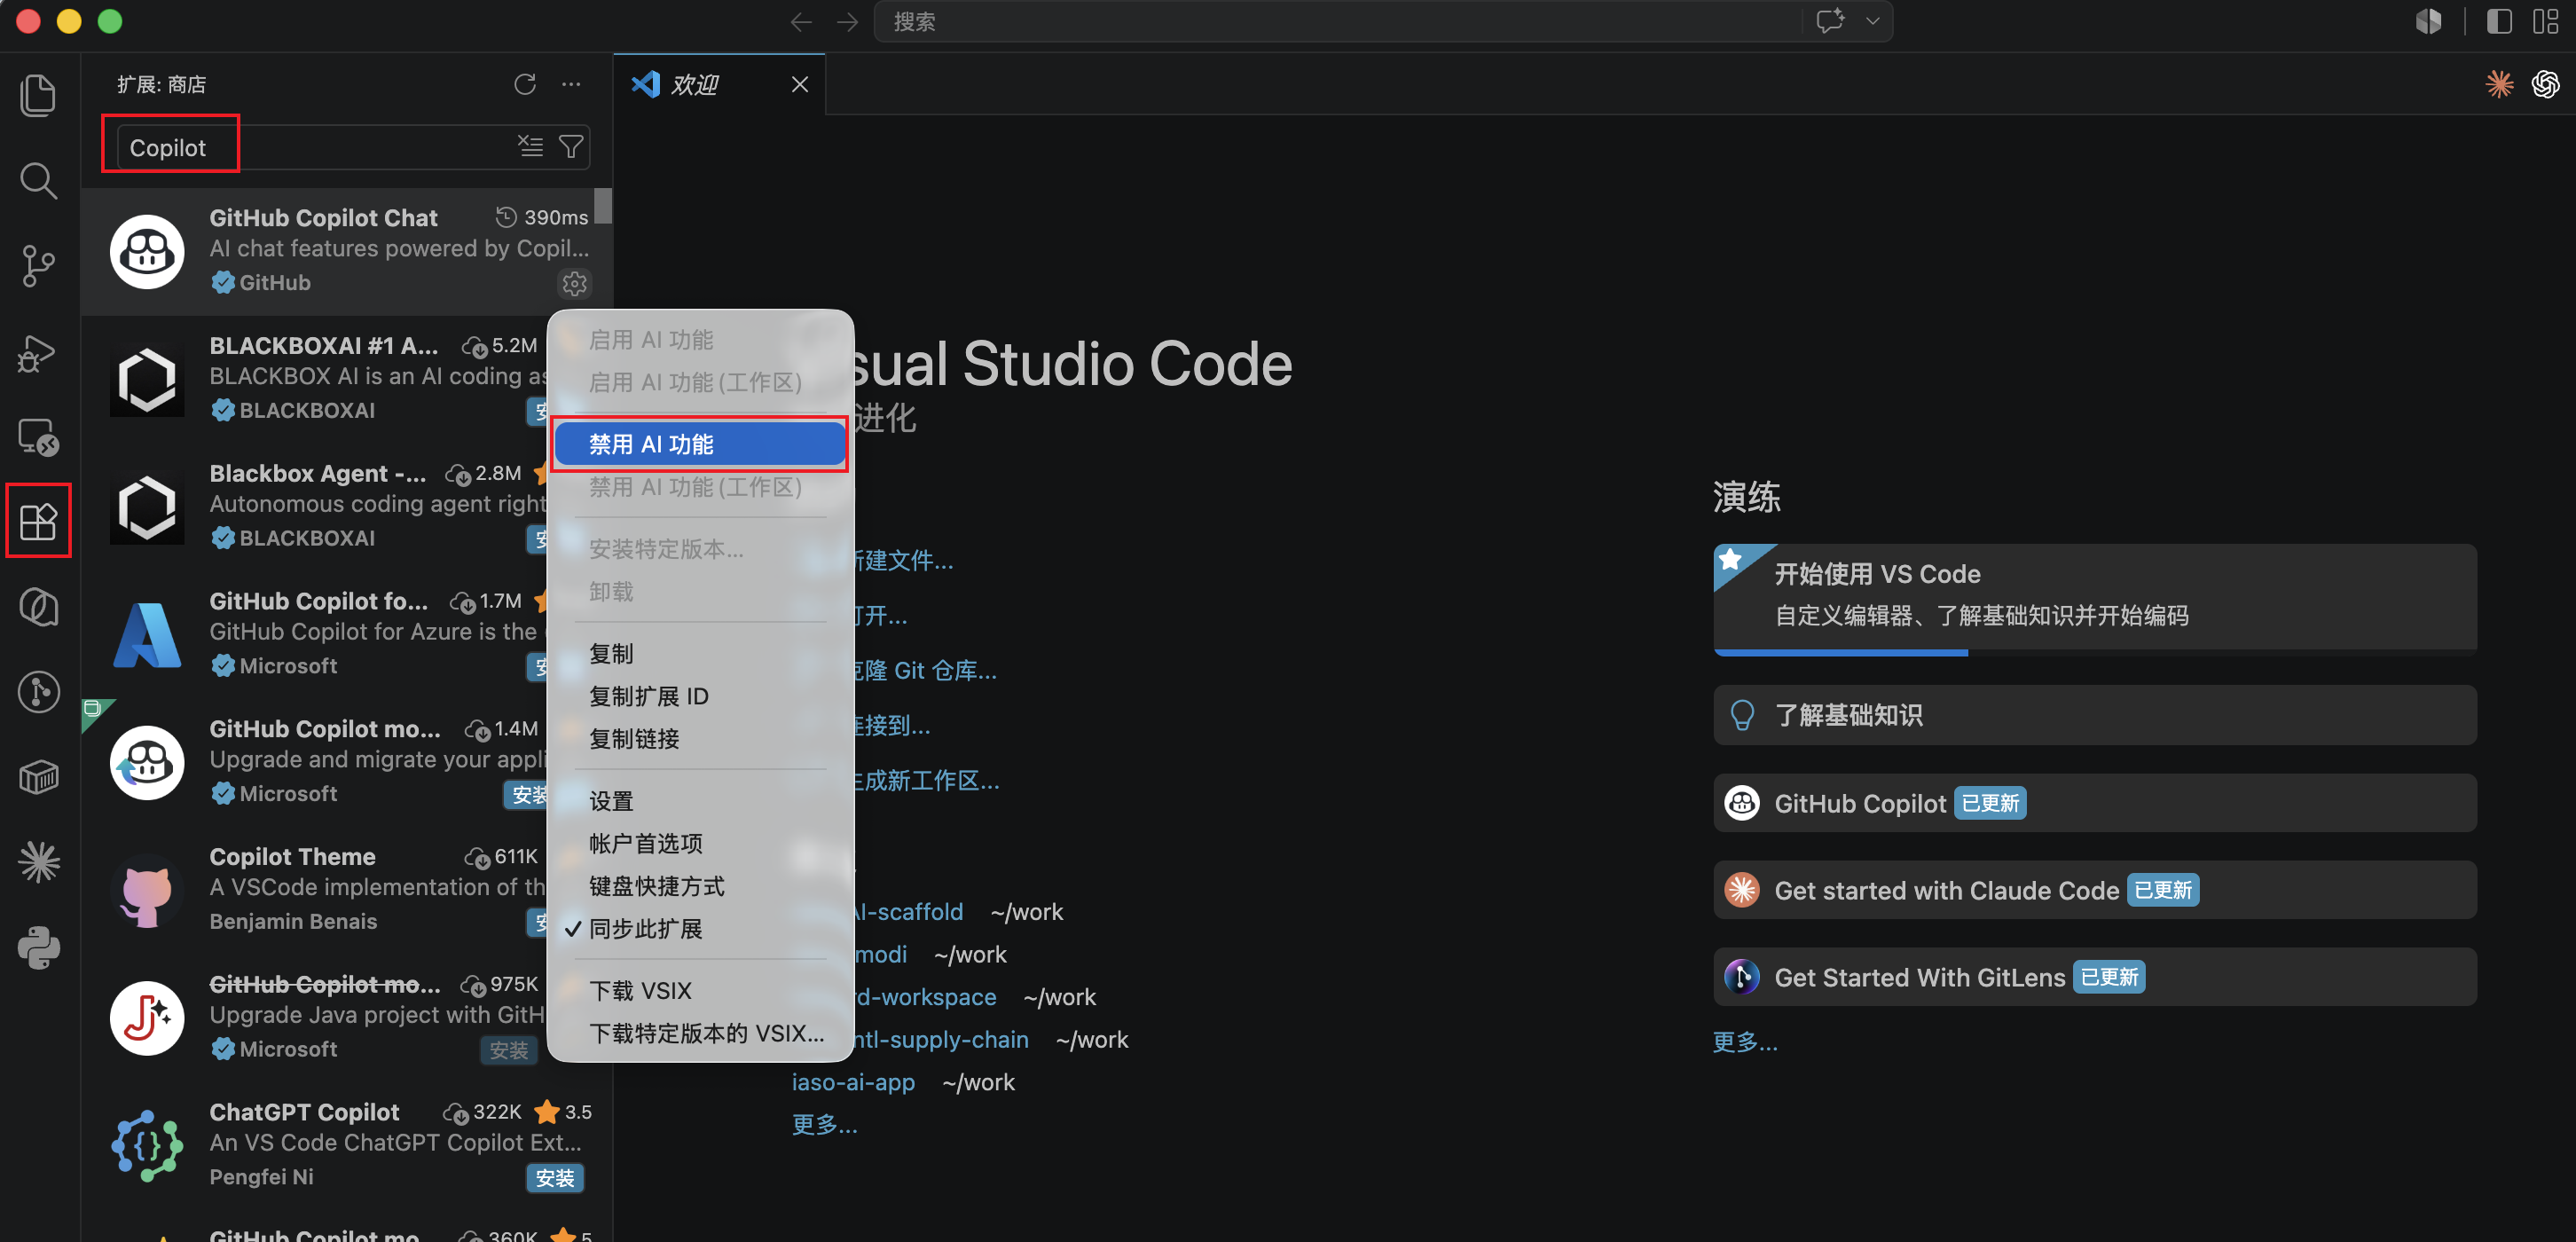Image resolution: width=2576 pixels, height=1242 pixels.
Task: Click the ChatGPT icon in editor toolbar
Action: 2545,84
